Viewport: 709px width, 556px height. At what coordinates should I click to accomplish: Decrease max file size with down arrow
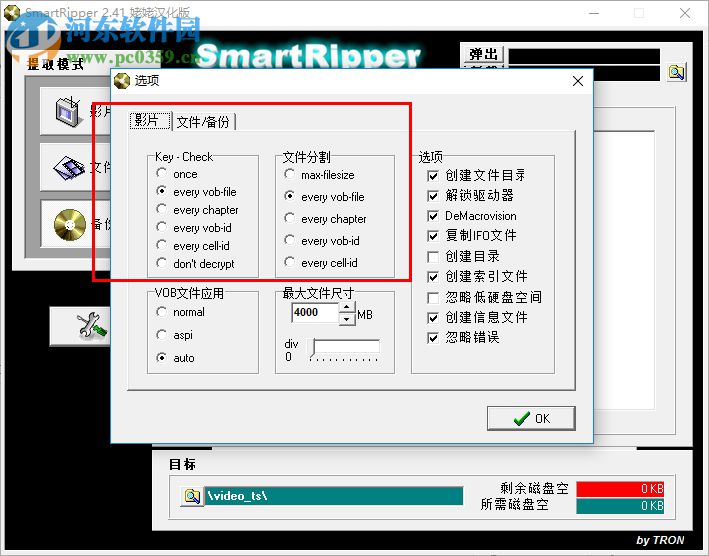point(347,319)
